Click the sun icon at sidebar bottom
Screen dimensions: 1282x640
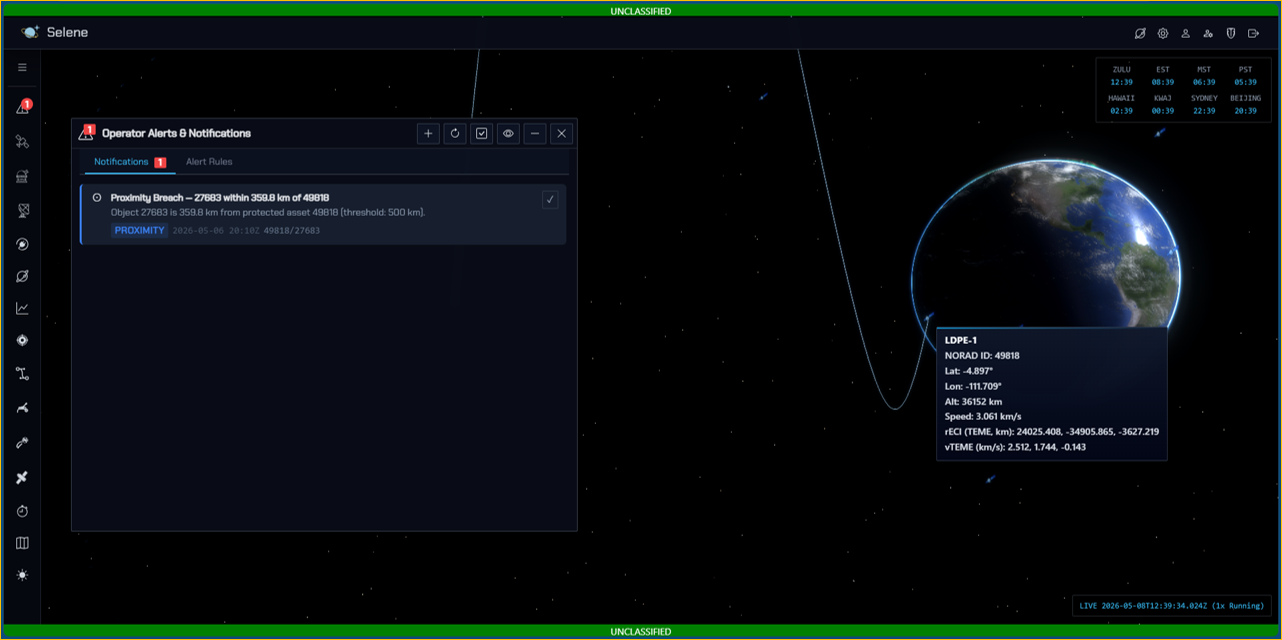tap(22, 575)
